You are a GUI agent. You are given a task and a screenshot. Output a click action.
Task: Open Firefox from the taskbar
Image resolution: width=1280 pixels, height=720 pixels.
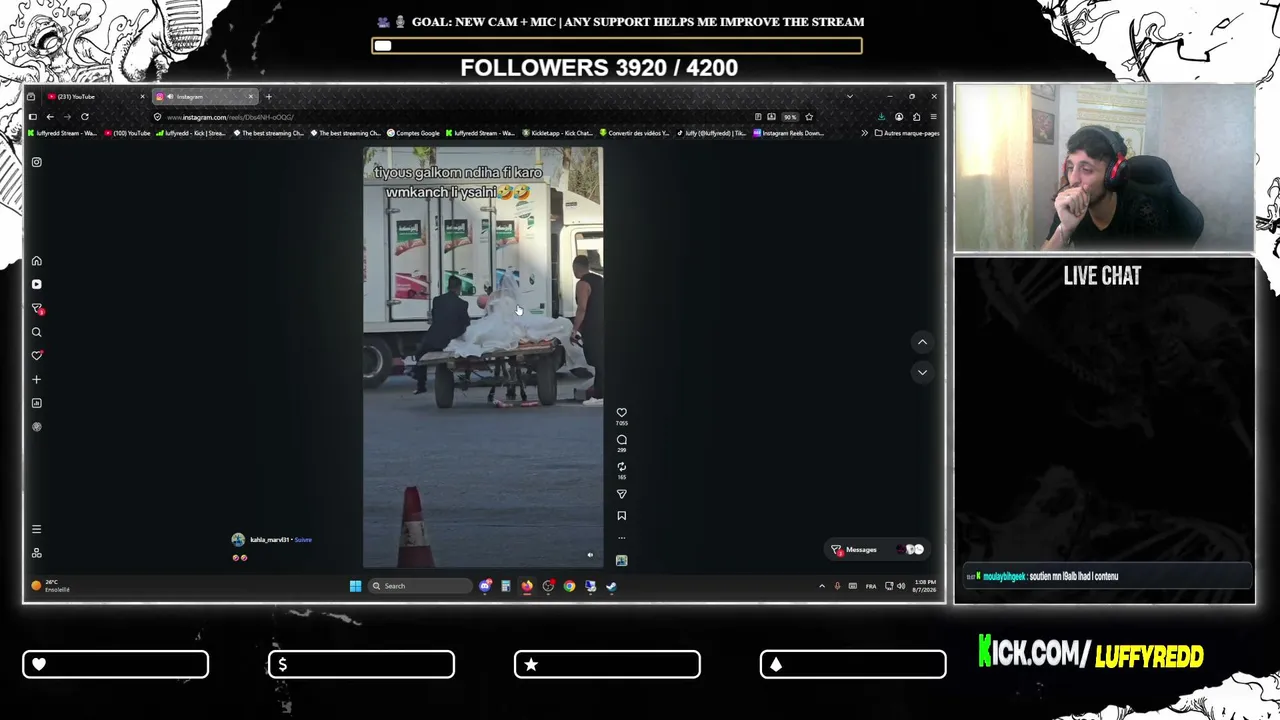527,586
